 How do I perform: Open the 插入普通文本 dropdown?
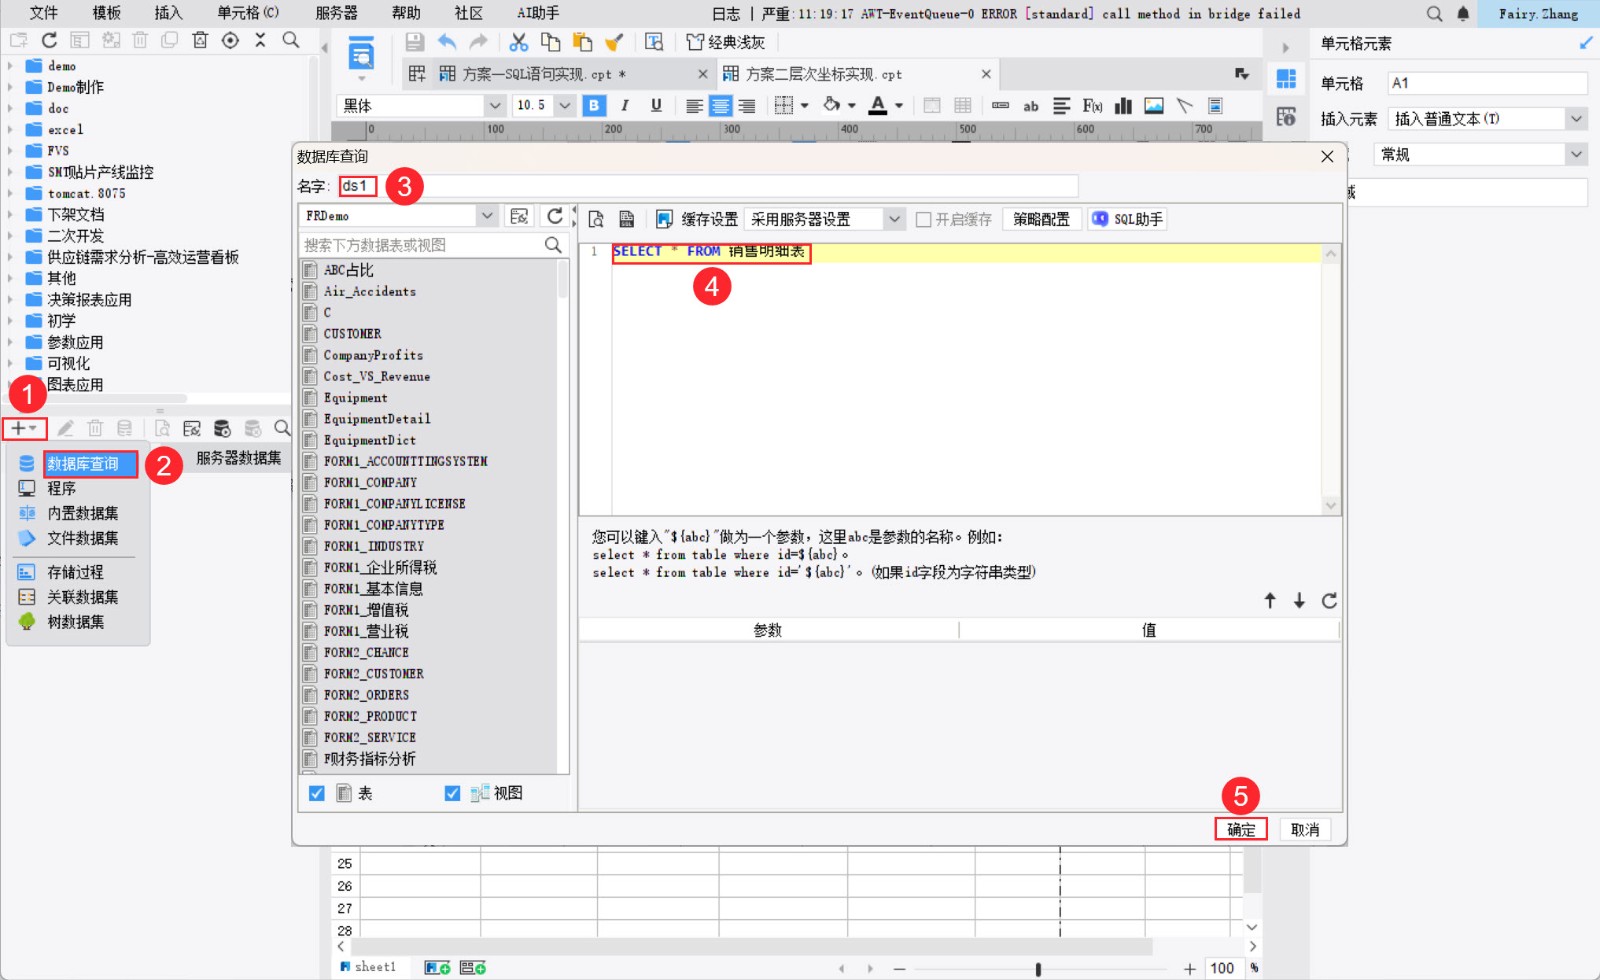[1576, 118]
